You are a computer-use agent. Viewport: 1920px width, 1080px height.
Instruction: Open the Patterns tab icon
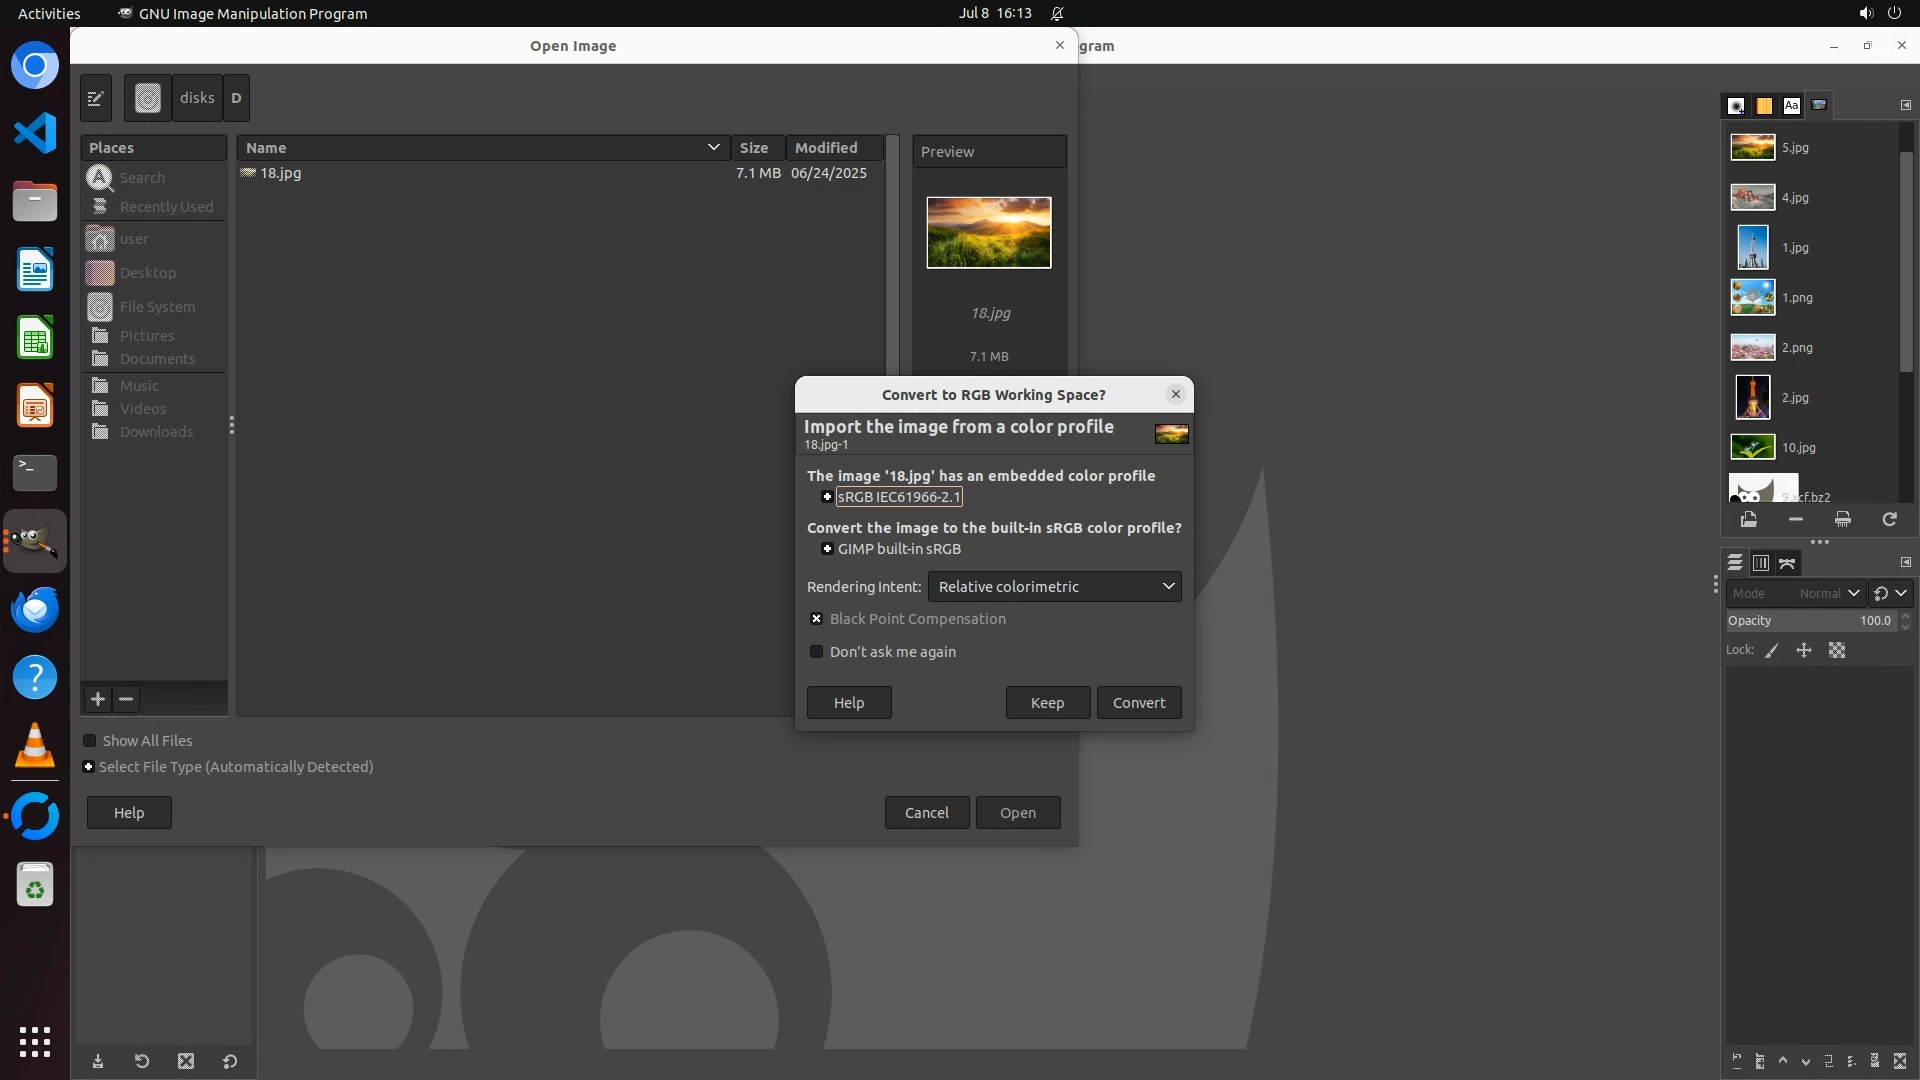tap(1764, 105)
